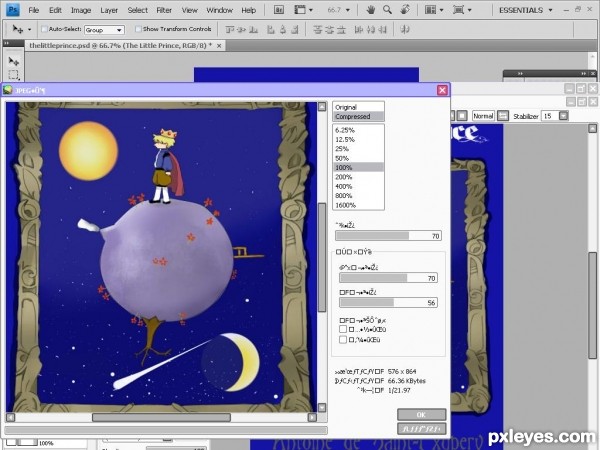This screenshot has height=450, width=600.
Task: Open the File menu
Action: [x=34, y=10]
